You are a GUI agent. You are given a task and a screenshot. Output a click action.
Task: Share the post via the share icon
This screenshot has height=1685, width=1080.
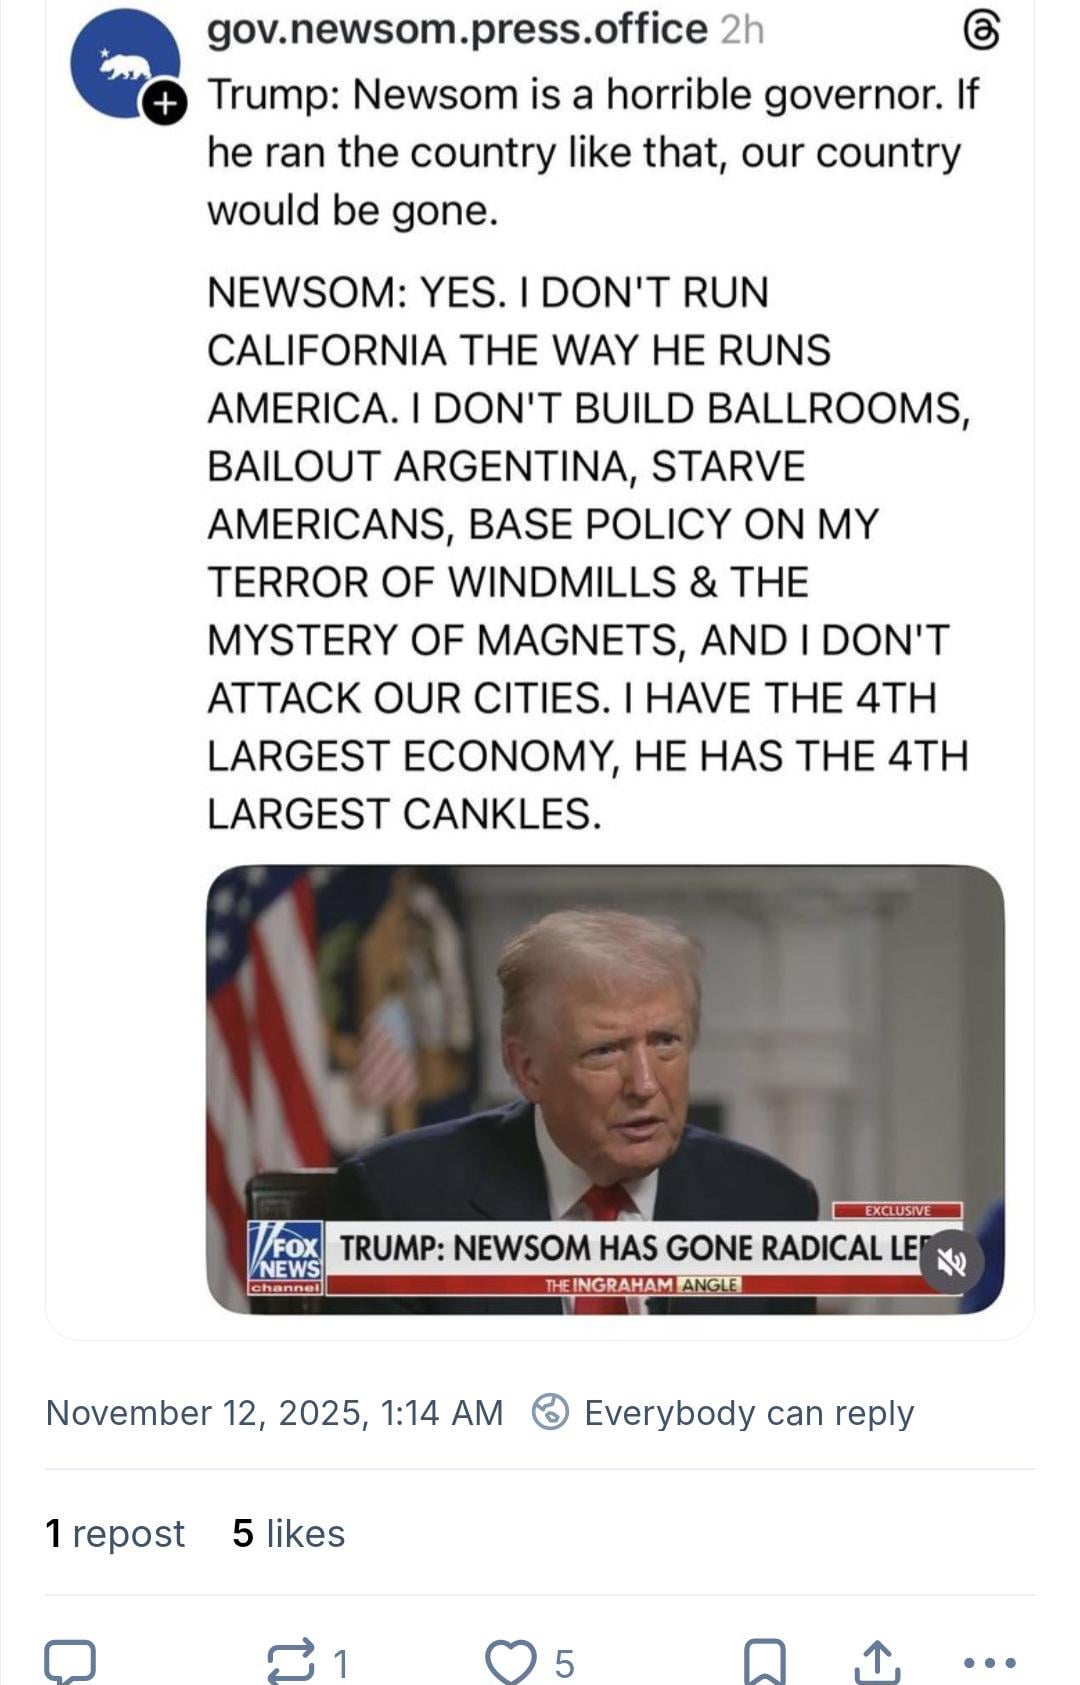[x=875, y=1662]
